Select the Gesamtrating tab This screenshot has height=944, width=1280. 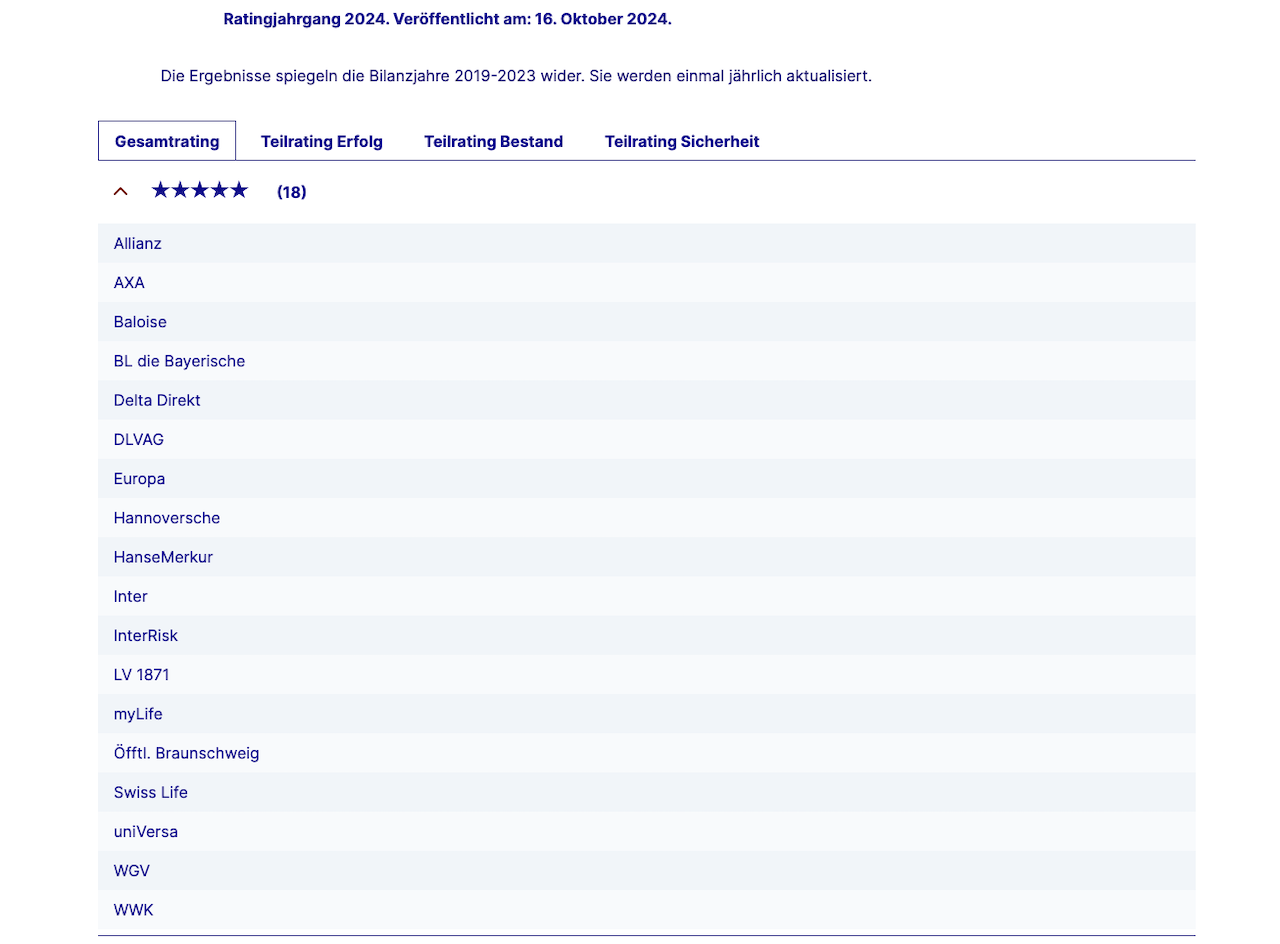167,141
